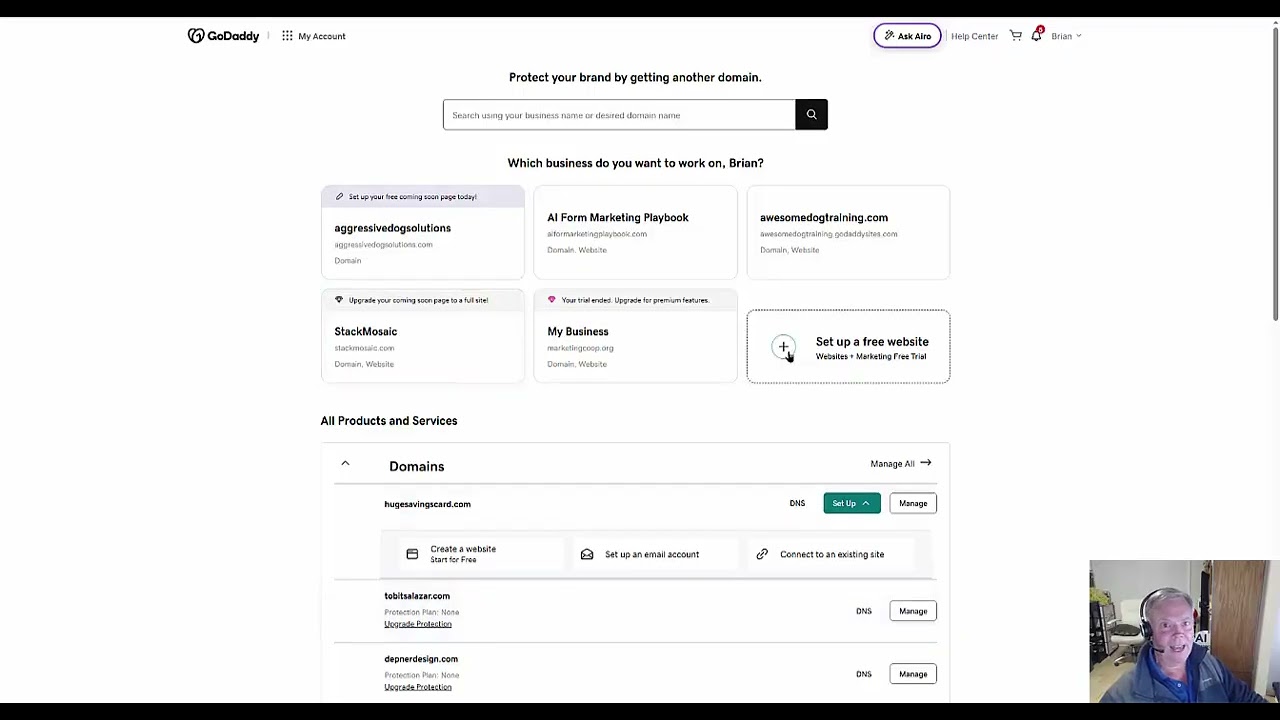Click the Ask Airo button
This screenshot has height=720, width=1280.
907,36
